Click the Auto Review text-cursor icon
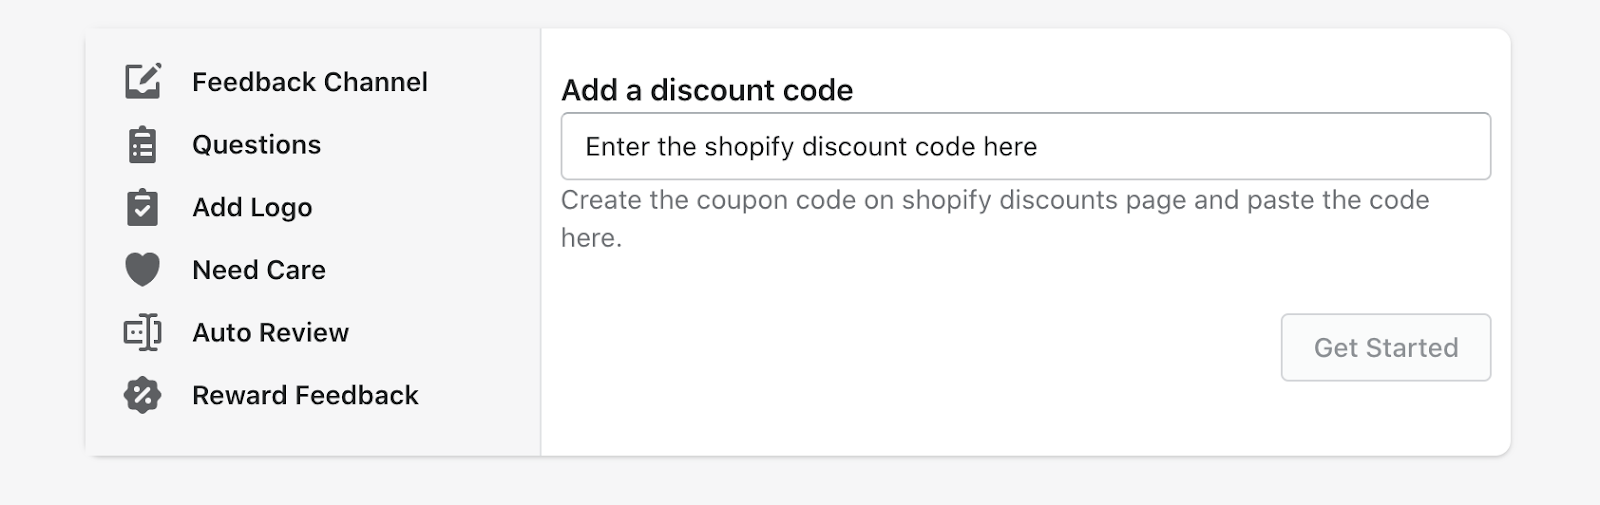The width and height of the screenshot is (1600, 505). tap(142, 332)
